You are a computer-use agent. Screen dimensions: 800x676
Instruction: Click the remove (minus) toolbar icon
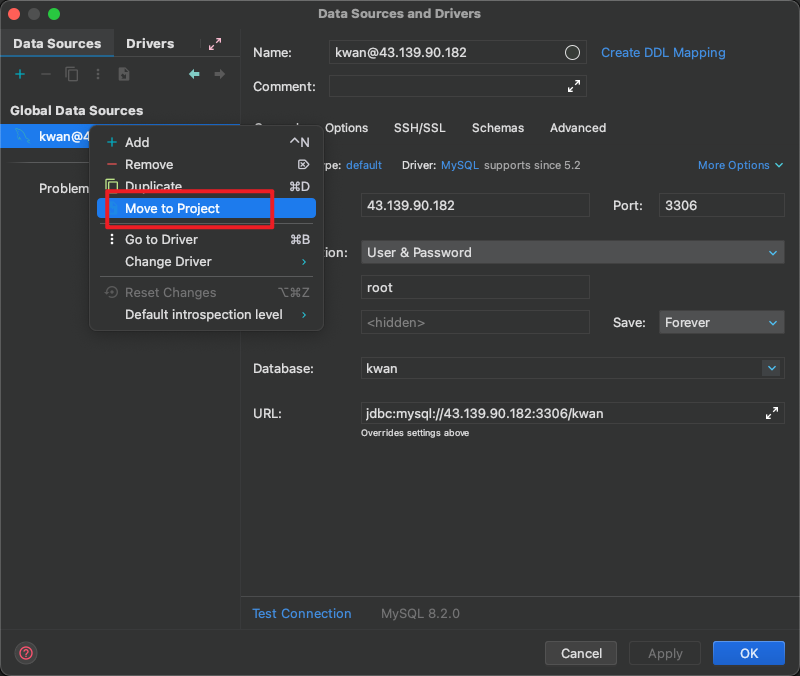point(46,74)
